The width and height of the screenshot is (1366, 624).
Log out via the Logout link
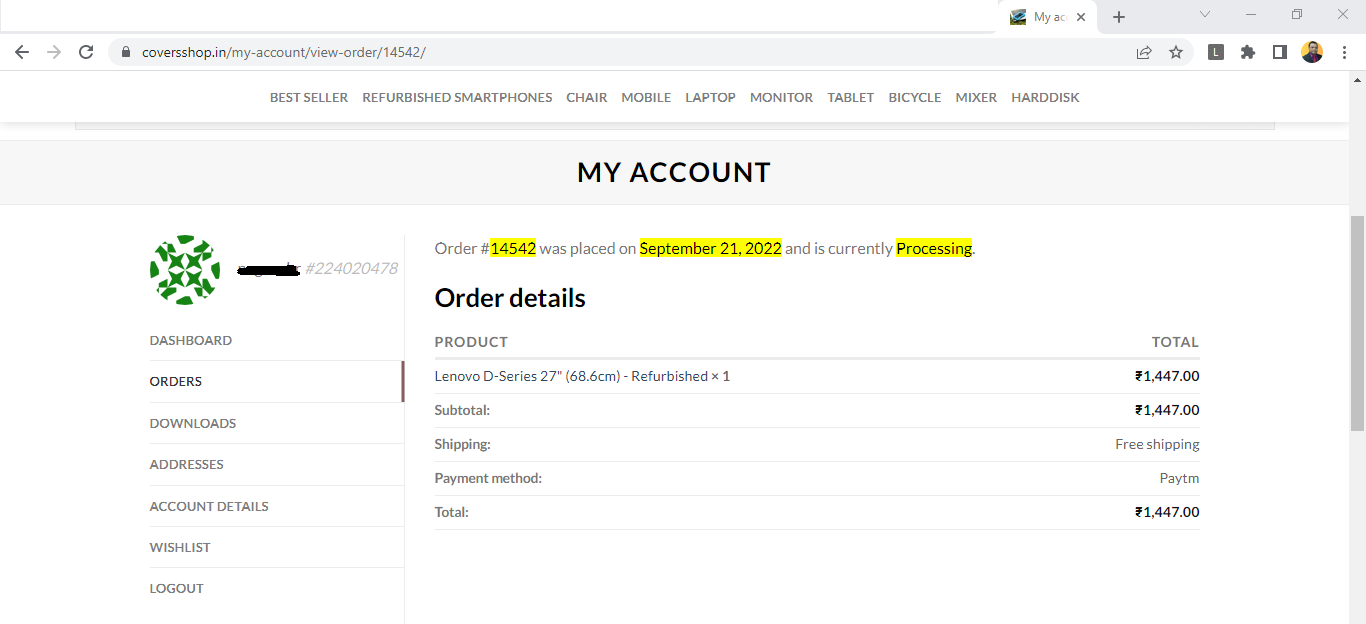pos(177,588)
